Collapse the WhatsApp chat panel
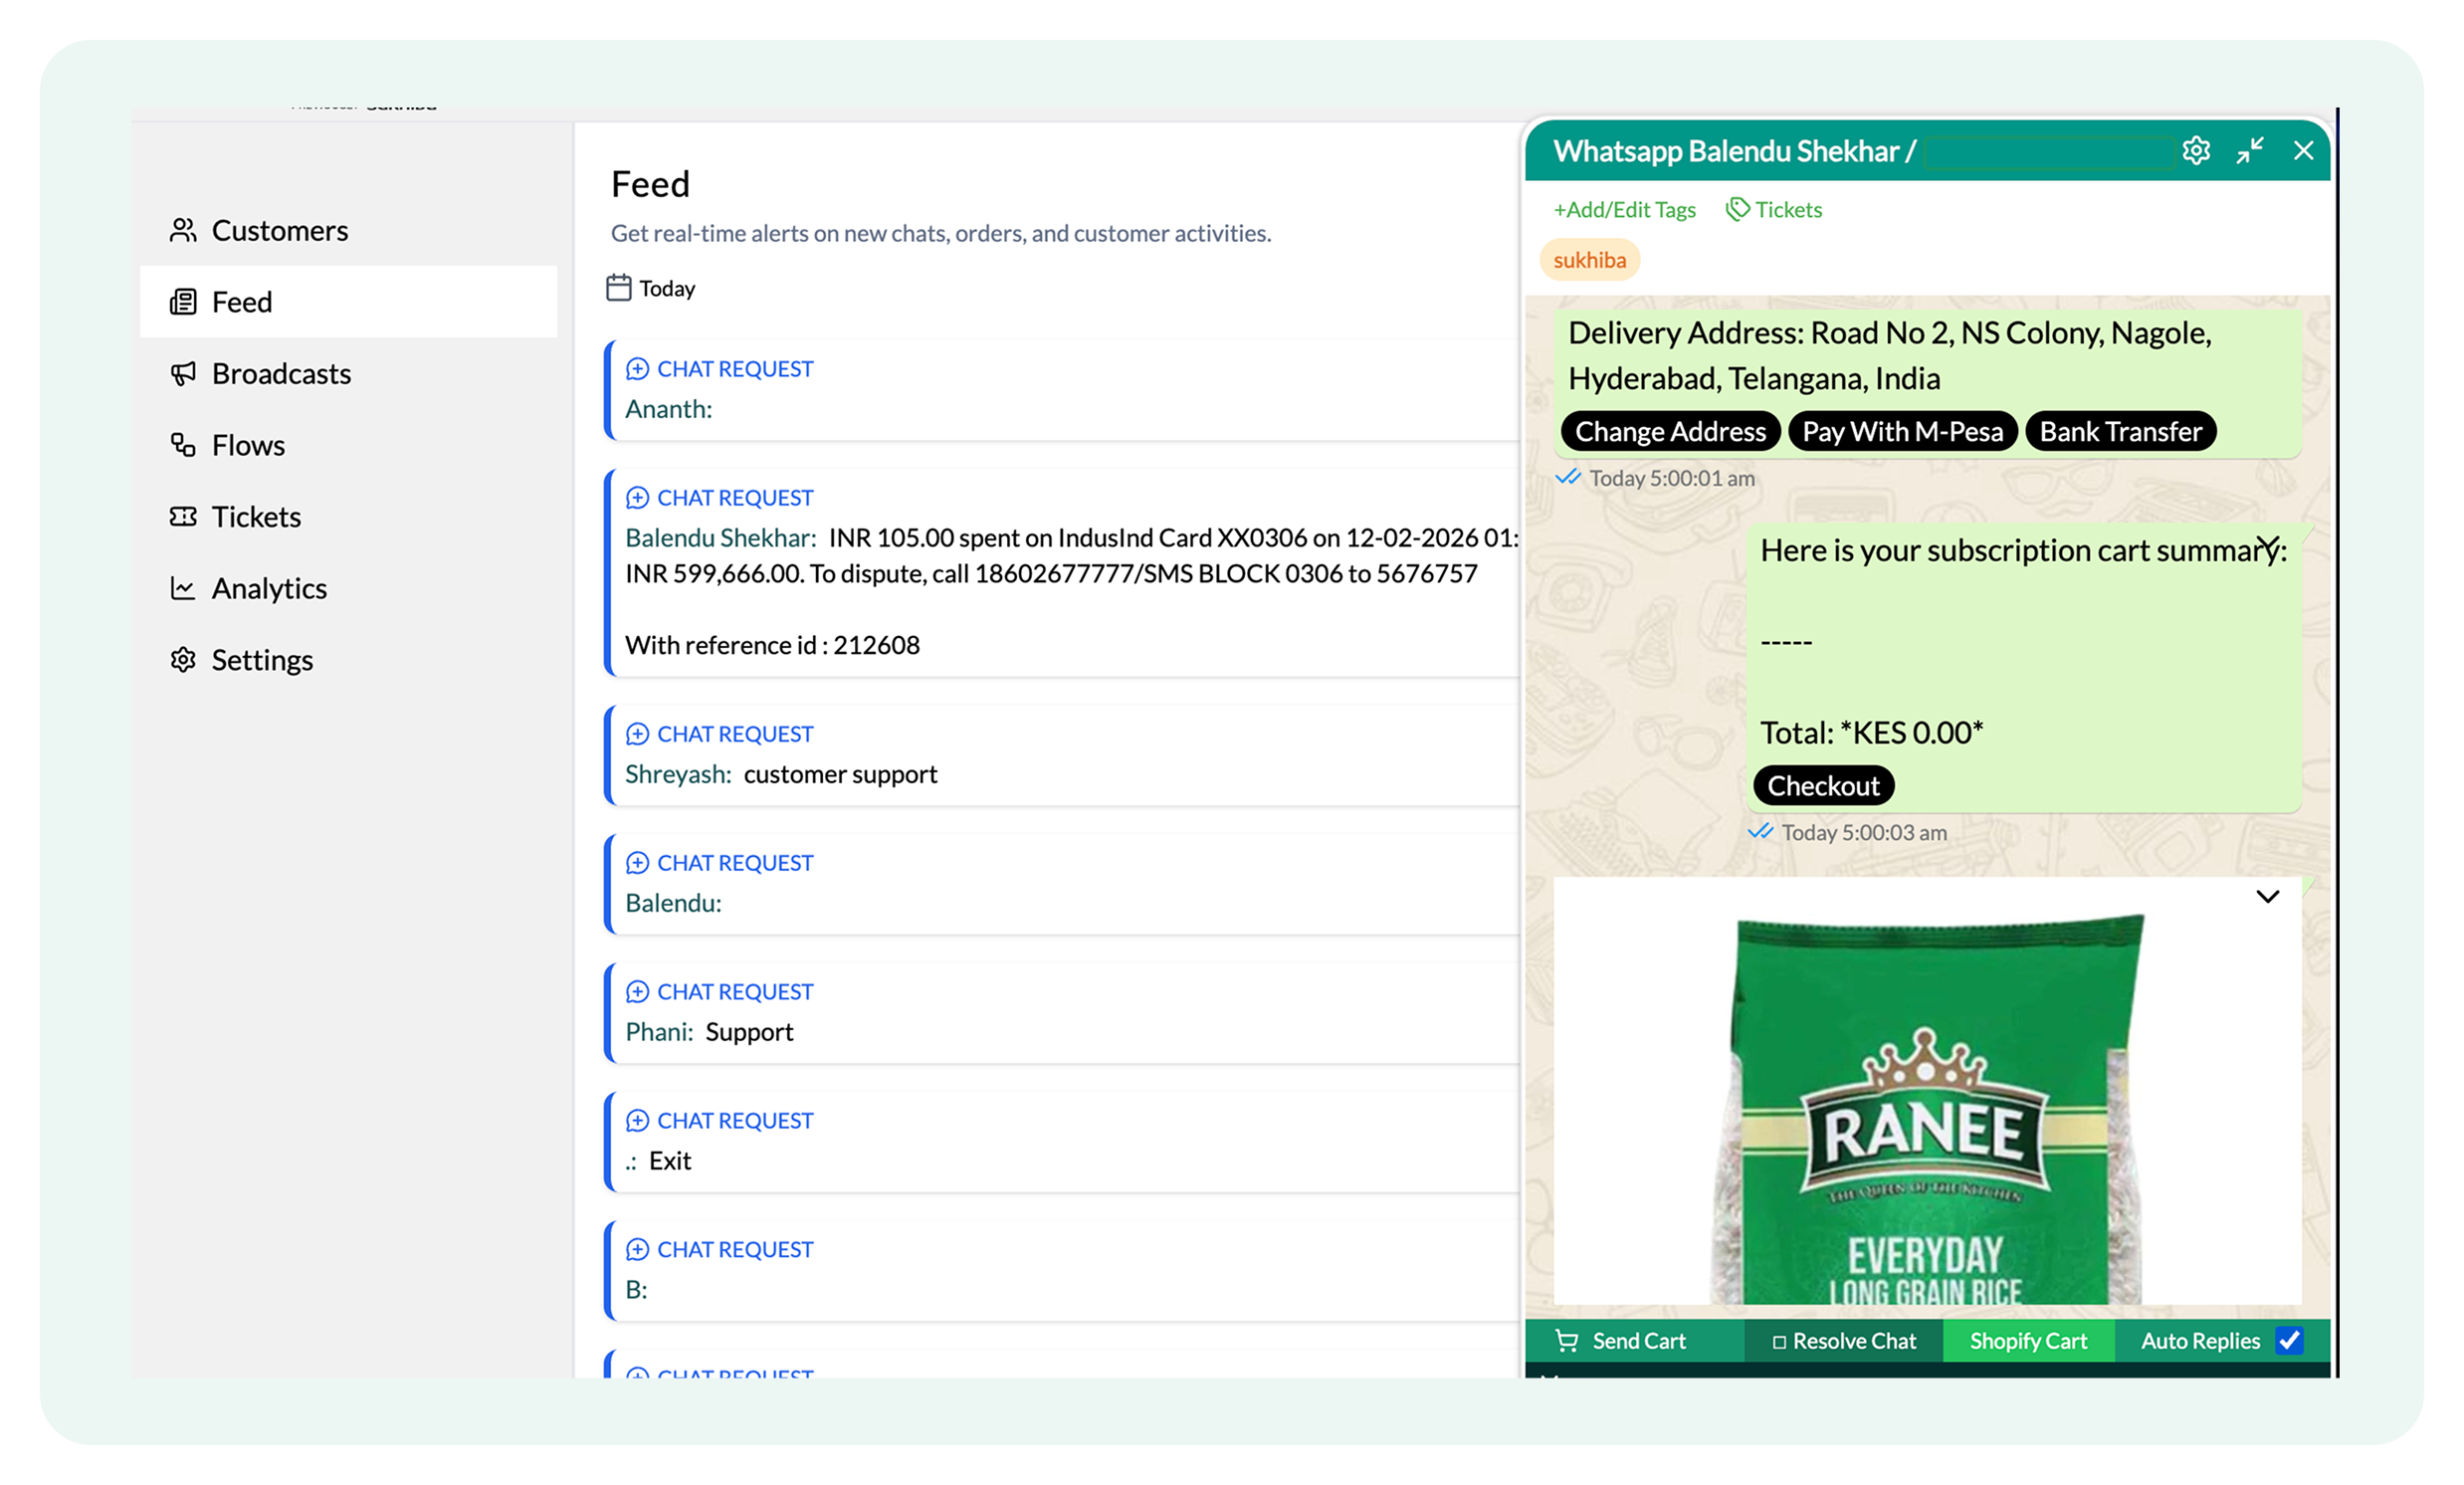The width and height of the screenshot is (2464, 1485). [x=2250, y=151]
